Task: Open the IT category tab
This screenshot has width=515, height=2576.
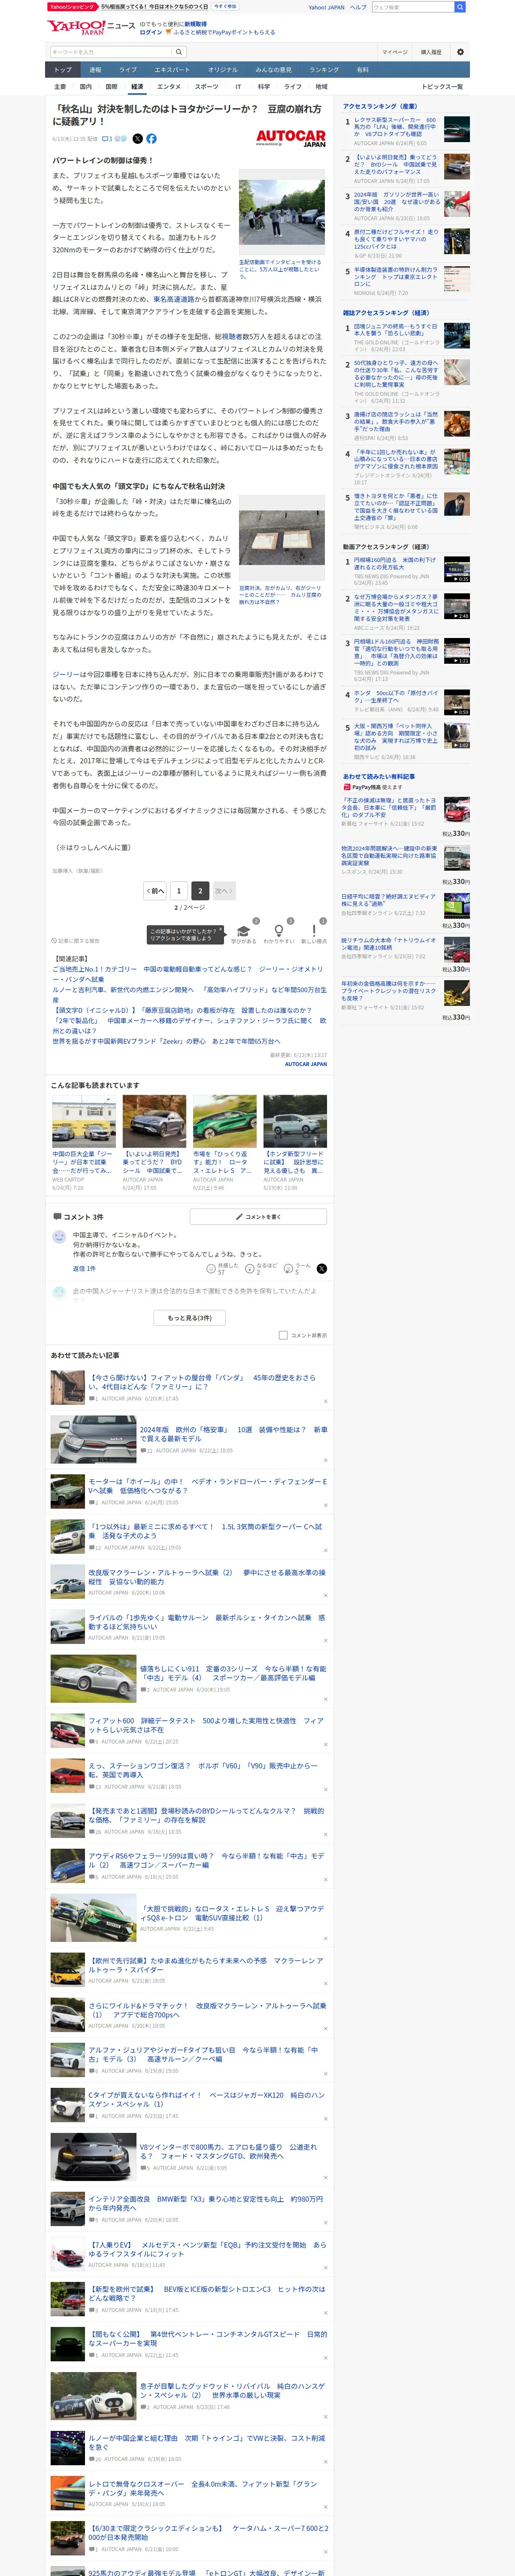Action: coord(238,87)
